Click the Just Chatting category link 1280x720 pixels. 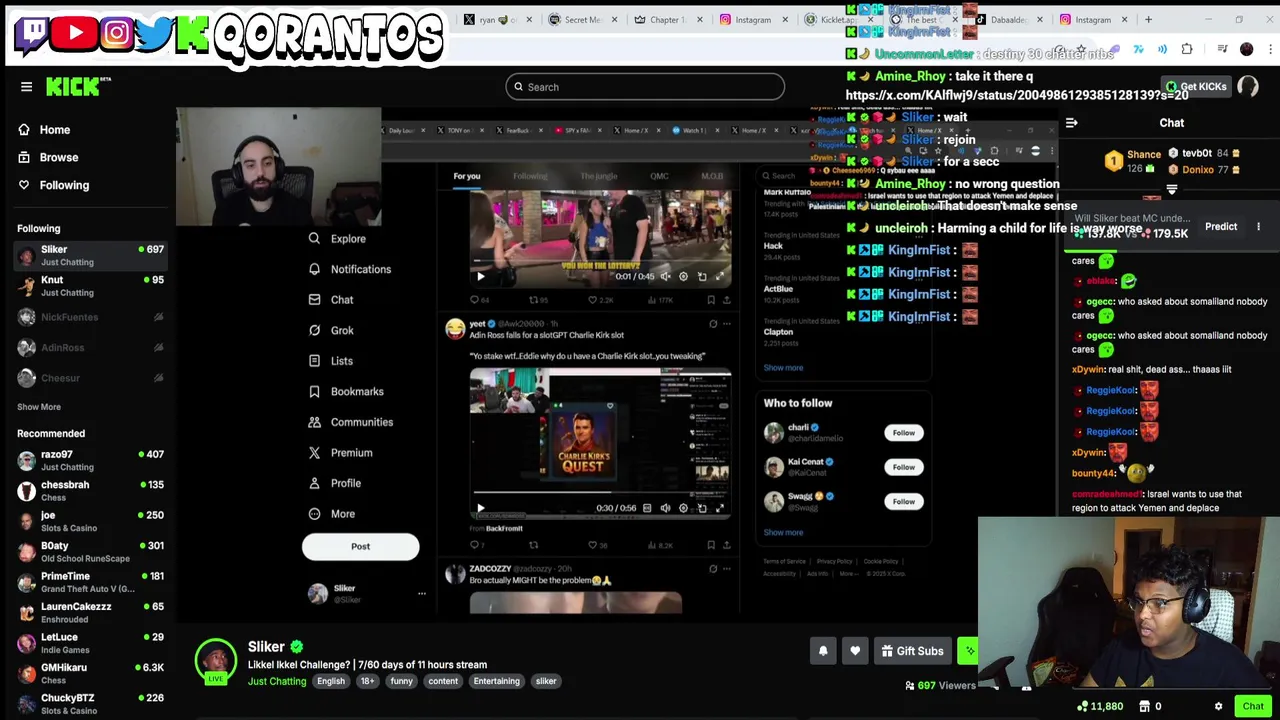[x=277, y=681]
